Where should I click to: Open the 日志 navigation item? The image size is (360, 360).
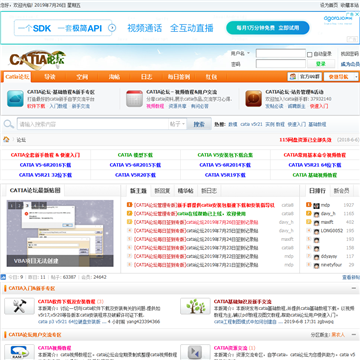click(146, 77)
